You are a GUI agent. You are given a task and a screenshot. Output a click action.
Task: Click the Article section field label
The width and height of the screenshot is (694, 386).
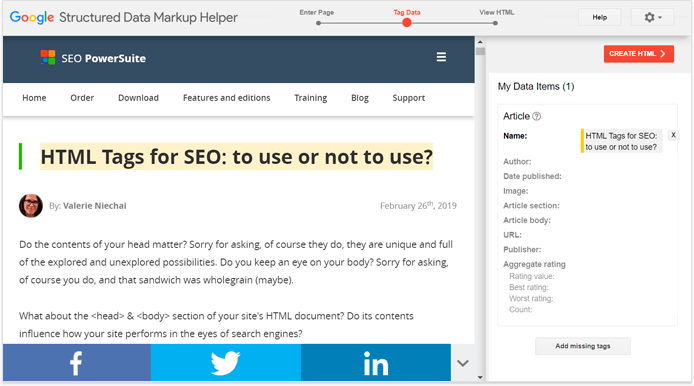click(x=531, y=205)
